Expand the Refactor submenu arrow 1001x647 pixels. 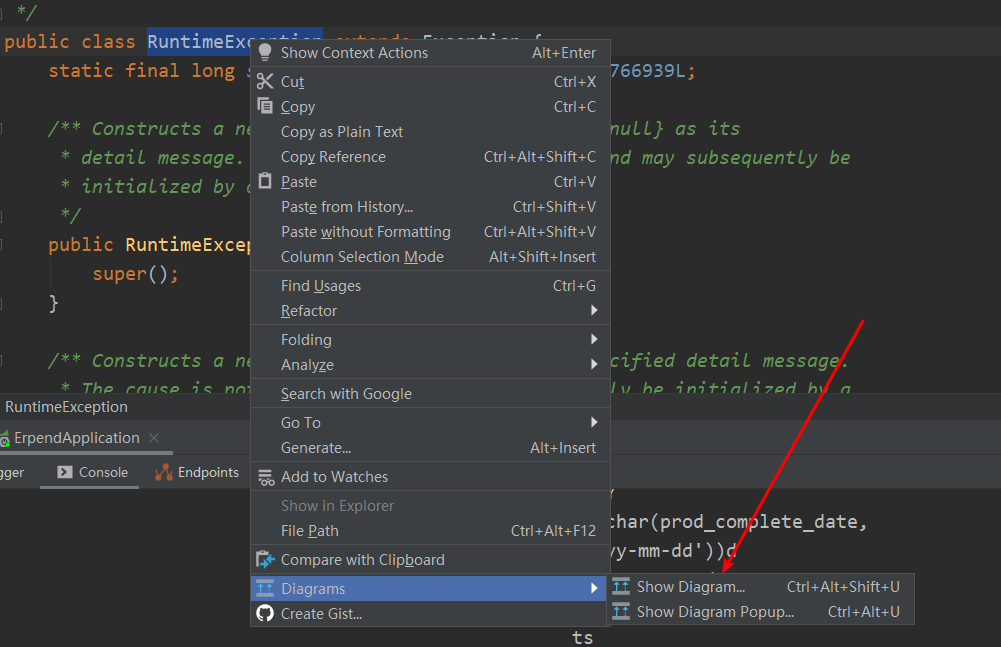point(594,310)
